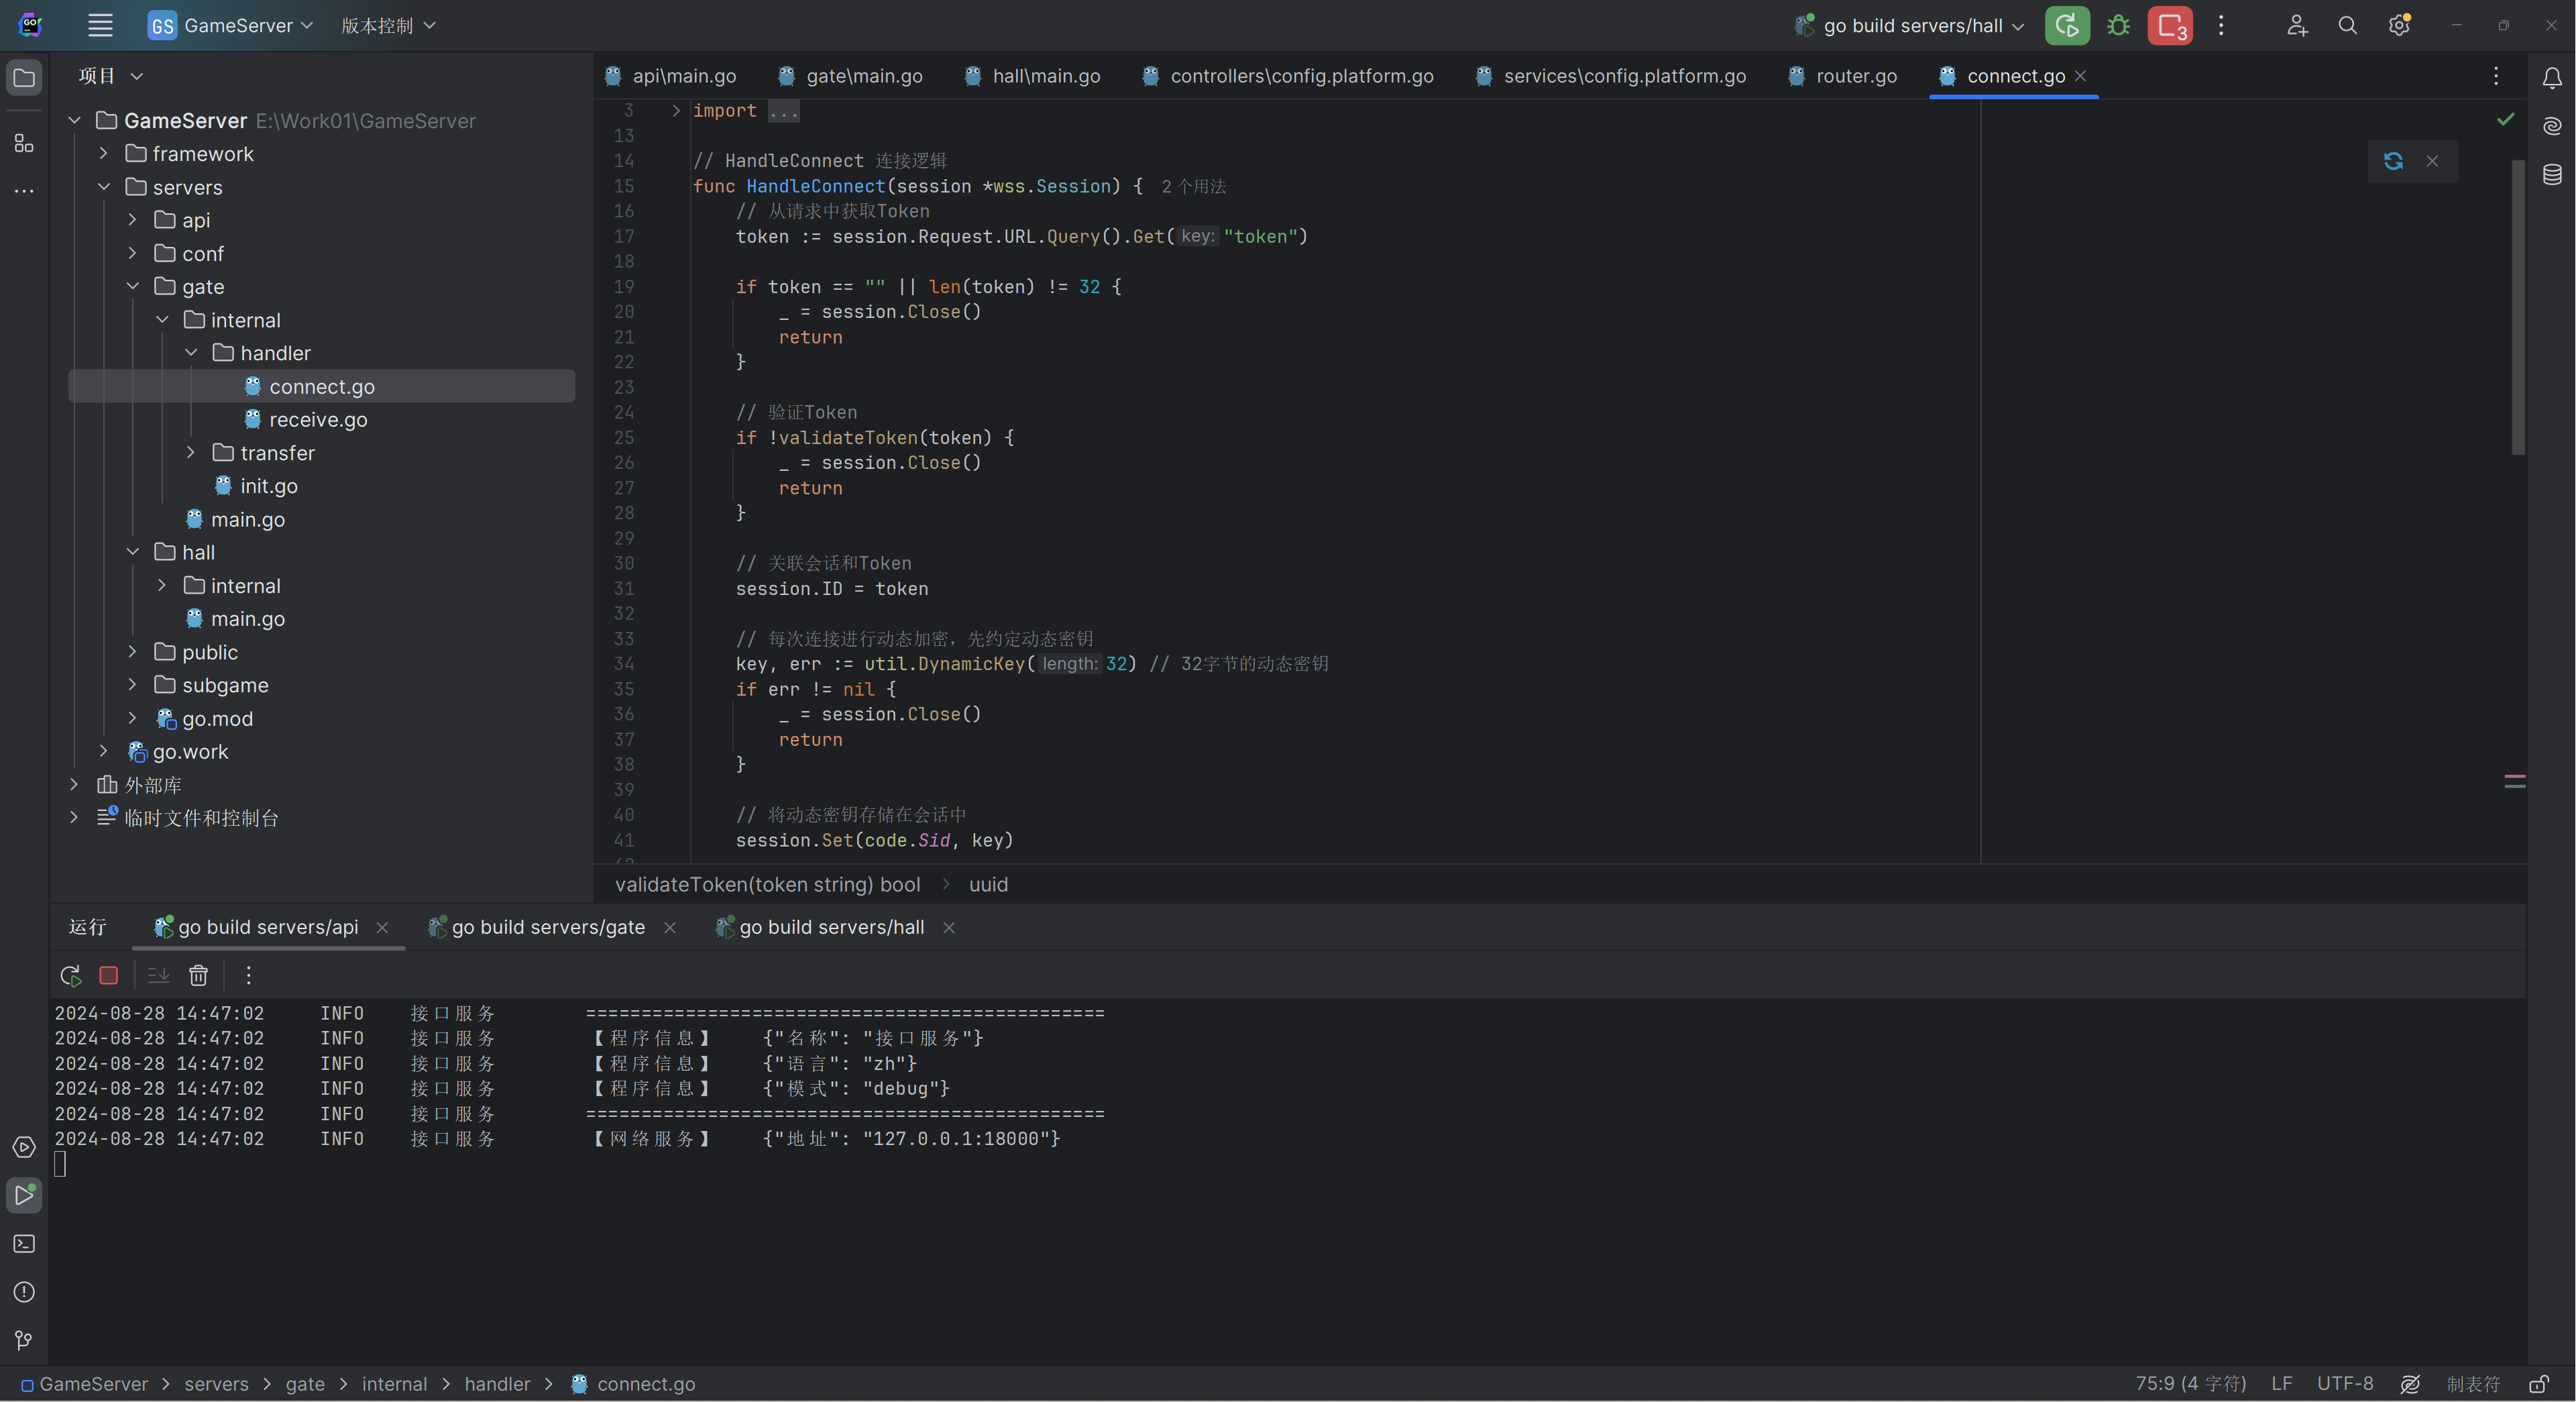Toggle read-only lock in the status bar

2539,1384
